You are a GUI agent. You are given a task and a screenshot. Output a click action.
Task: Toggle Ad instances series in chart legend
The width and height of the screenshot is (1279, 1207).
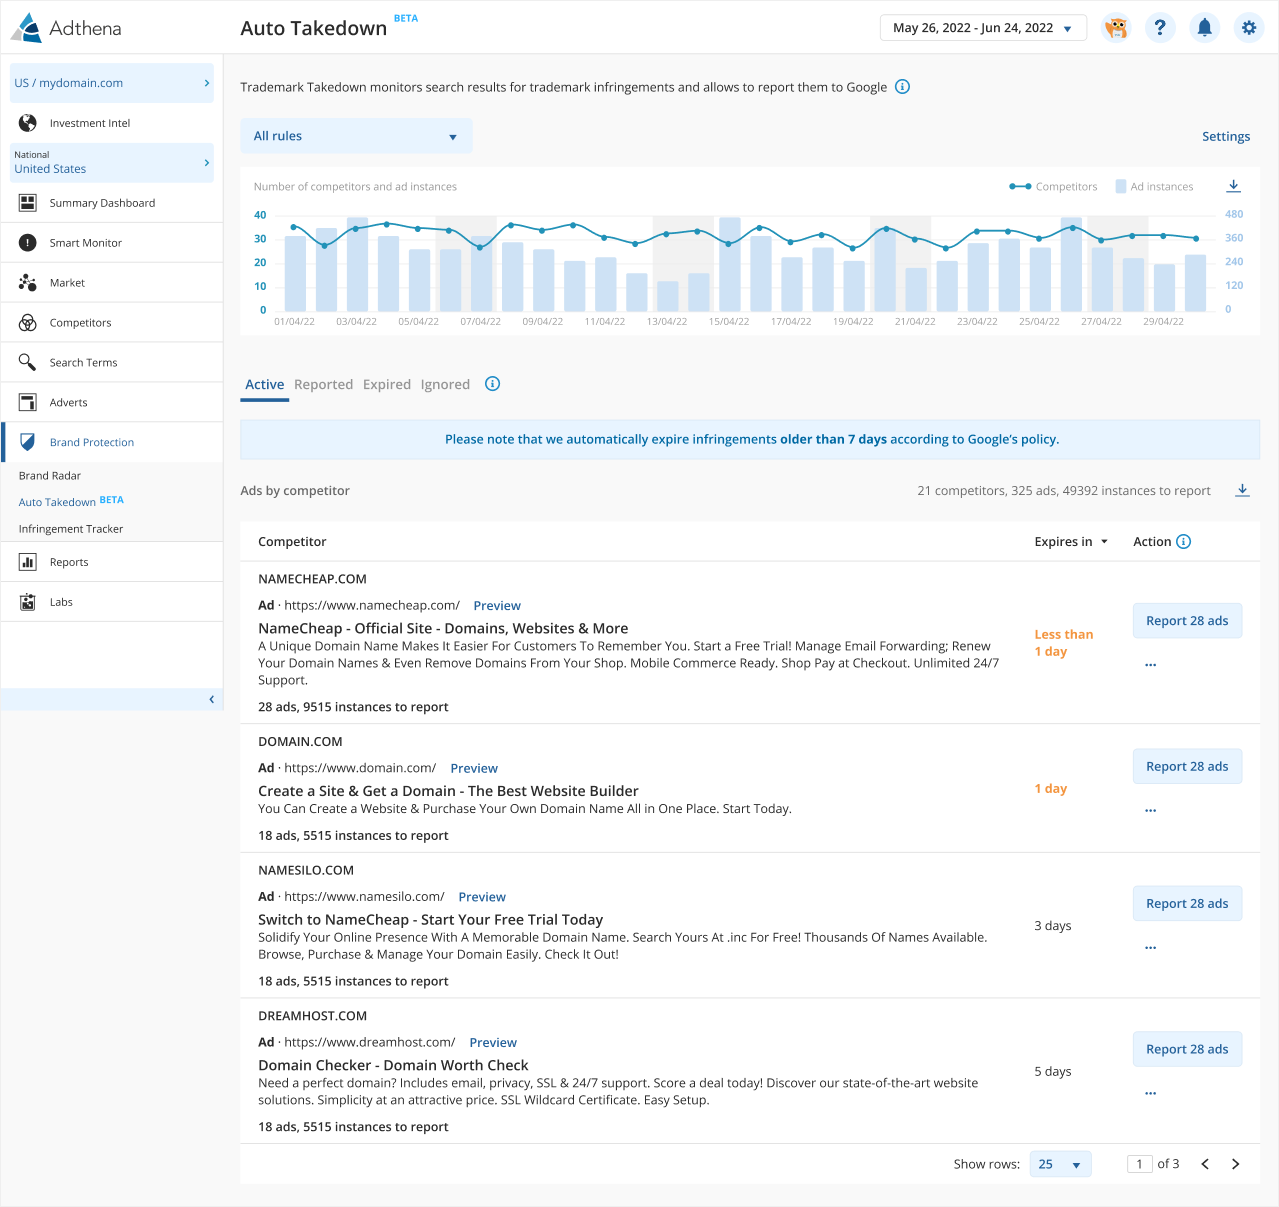[1154, 187]
